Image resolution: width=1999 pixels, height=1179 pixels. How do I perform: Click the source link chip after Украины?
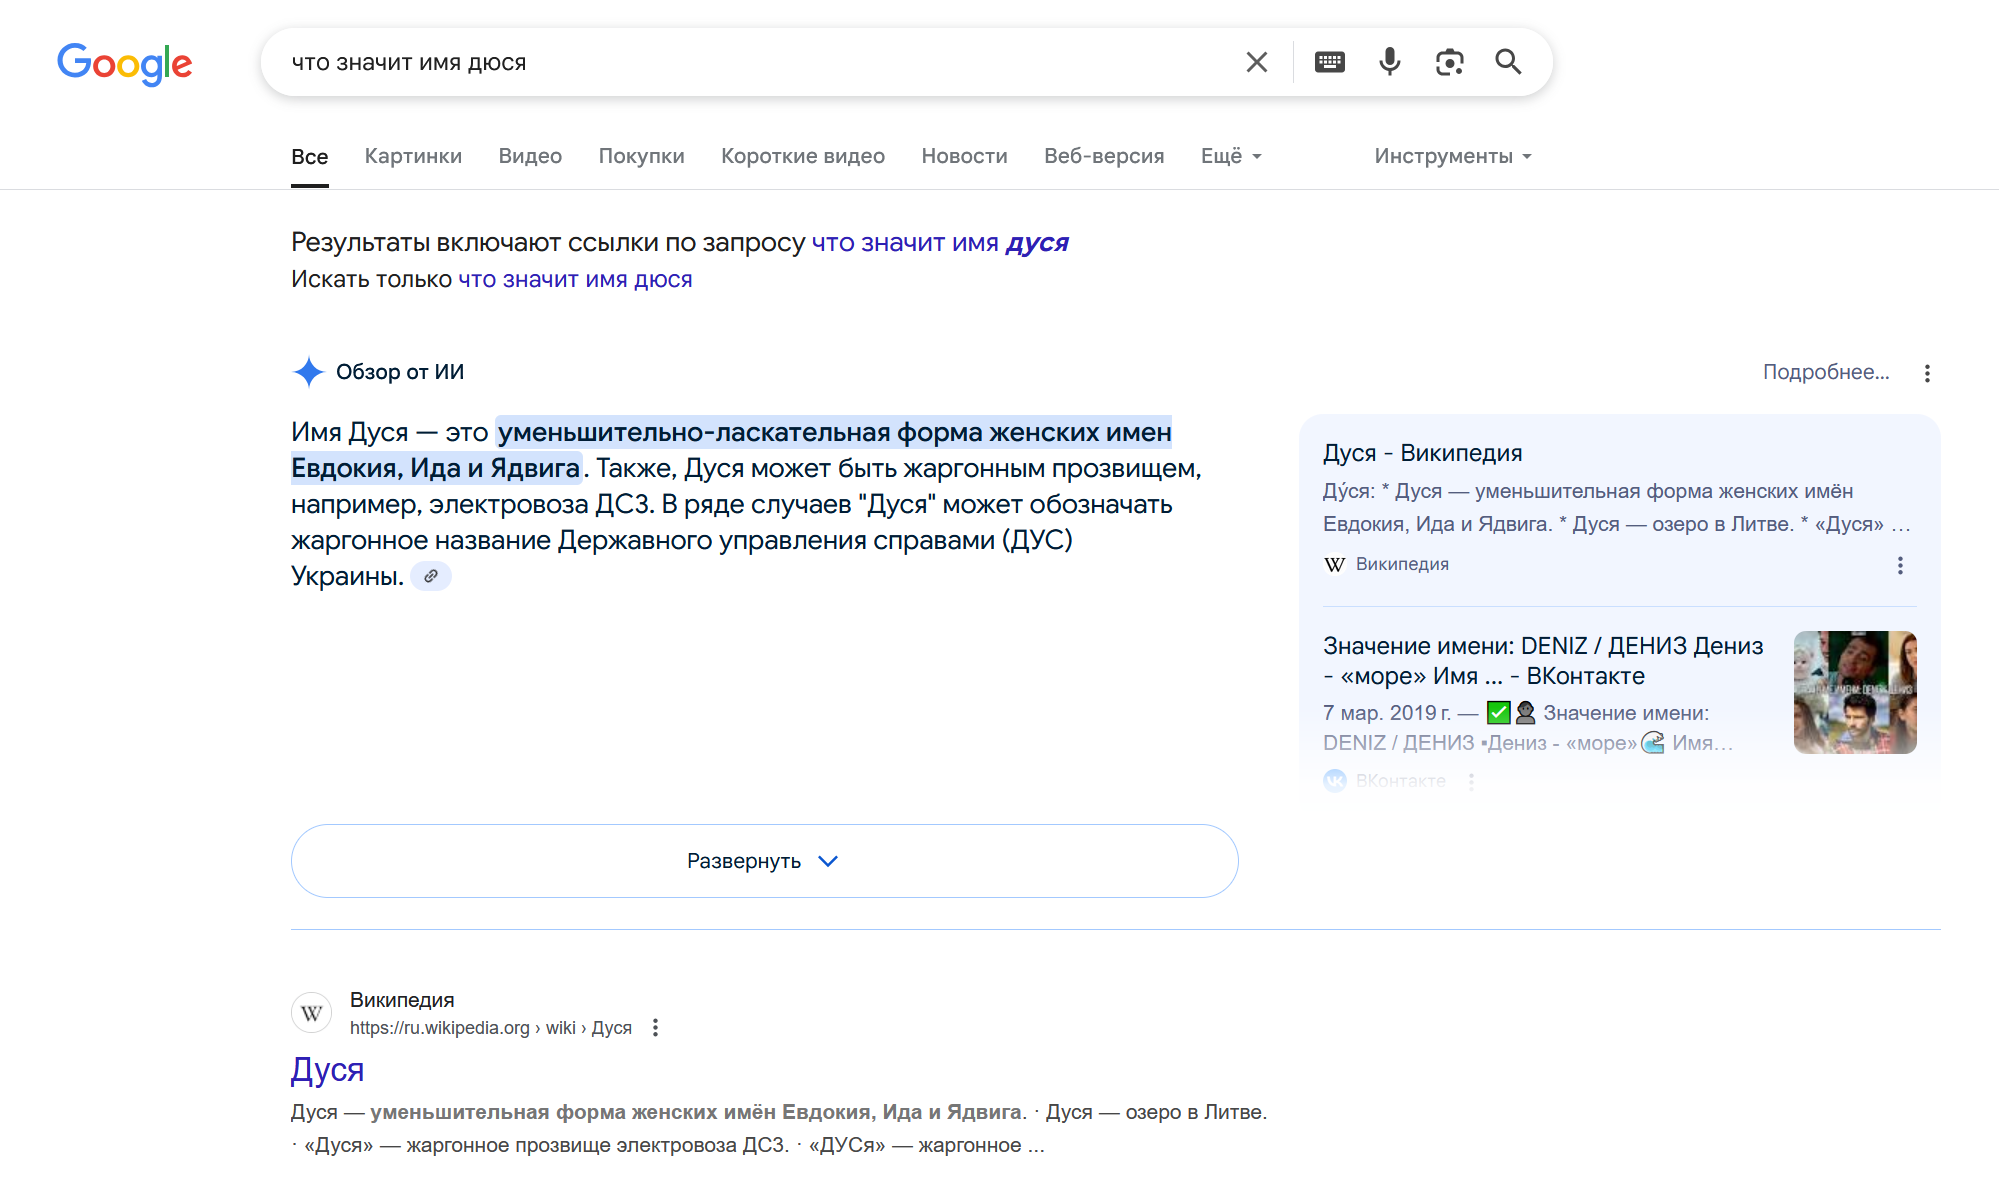(431, 576)
